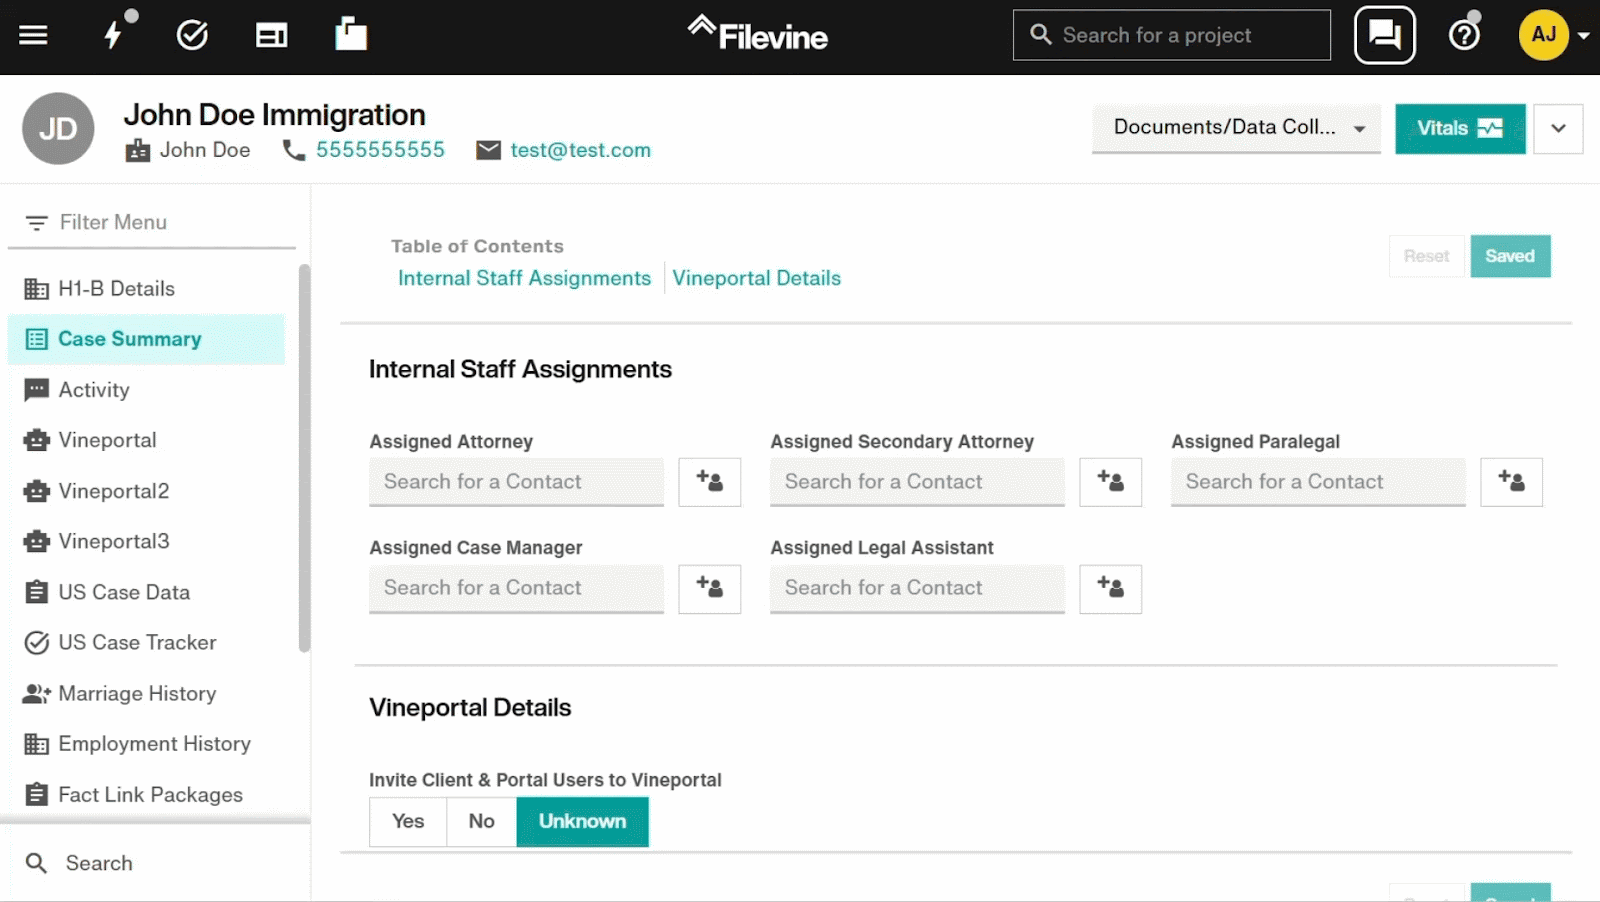The width and height of the screenshot is (1600, 902).
Task: Click the Saved button
Action: (x=1510, y=256)
